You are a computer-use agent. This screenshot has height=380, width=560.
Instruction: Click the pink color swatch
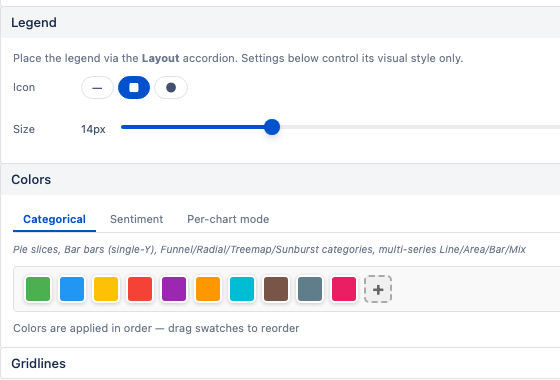[x=344, y=289]
